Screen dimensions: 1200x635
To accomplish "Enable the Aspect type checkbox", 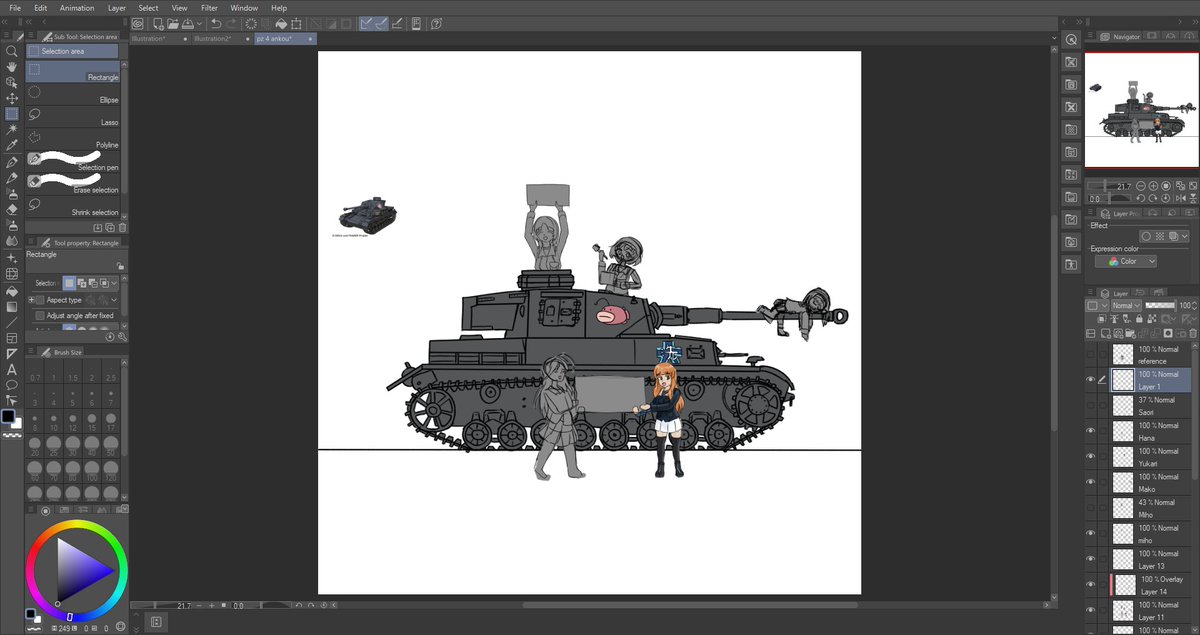I will [41, 300].
